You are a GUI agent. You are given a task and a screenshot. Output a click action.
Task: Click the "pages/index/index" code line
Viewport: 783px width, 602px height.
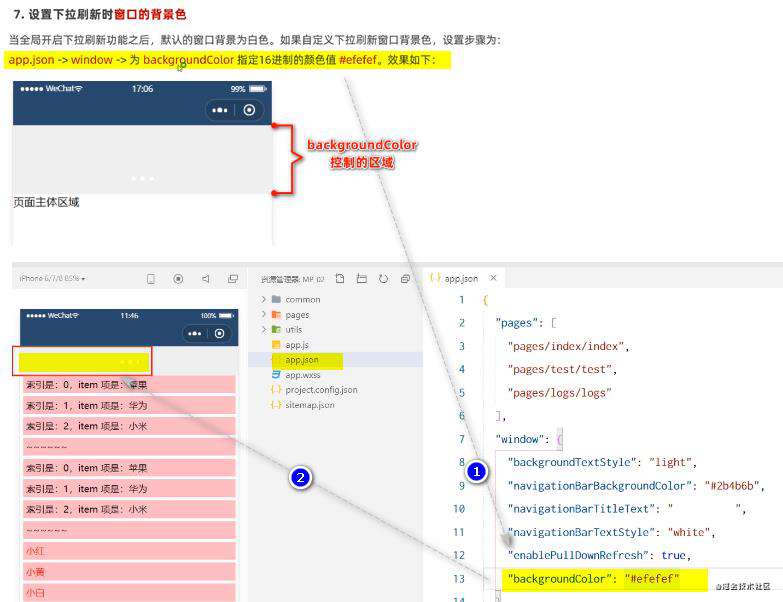[x=568, y=346]
